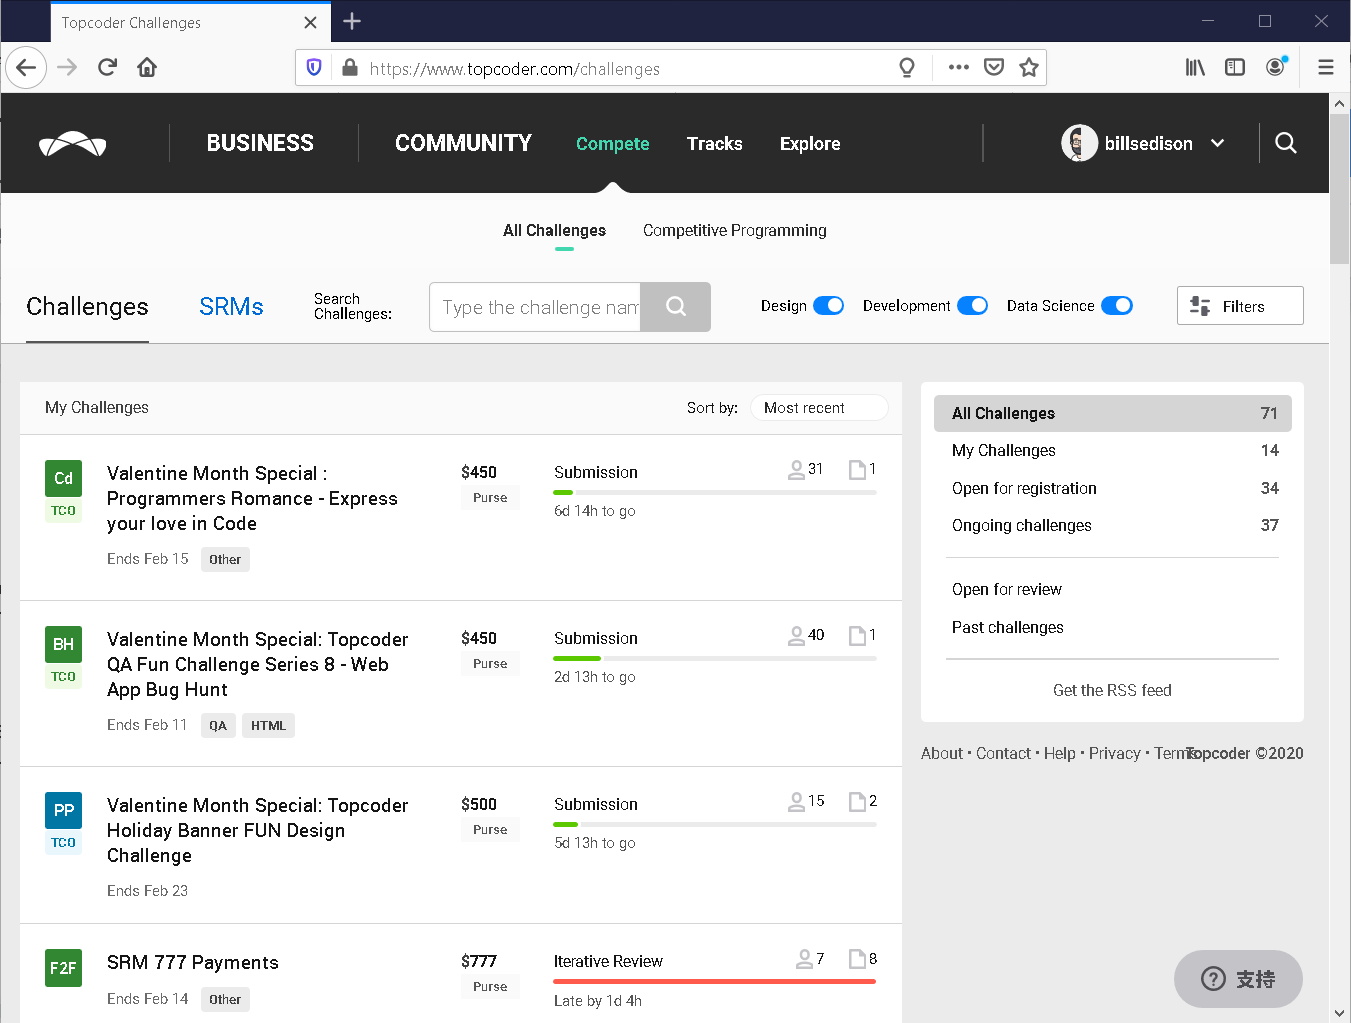Screen dimensions: 1351x1023
Task: Click registrants icon showing 15
Action: [x=796, y=801]
